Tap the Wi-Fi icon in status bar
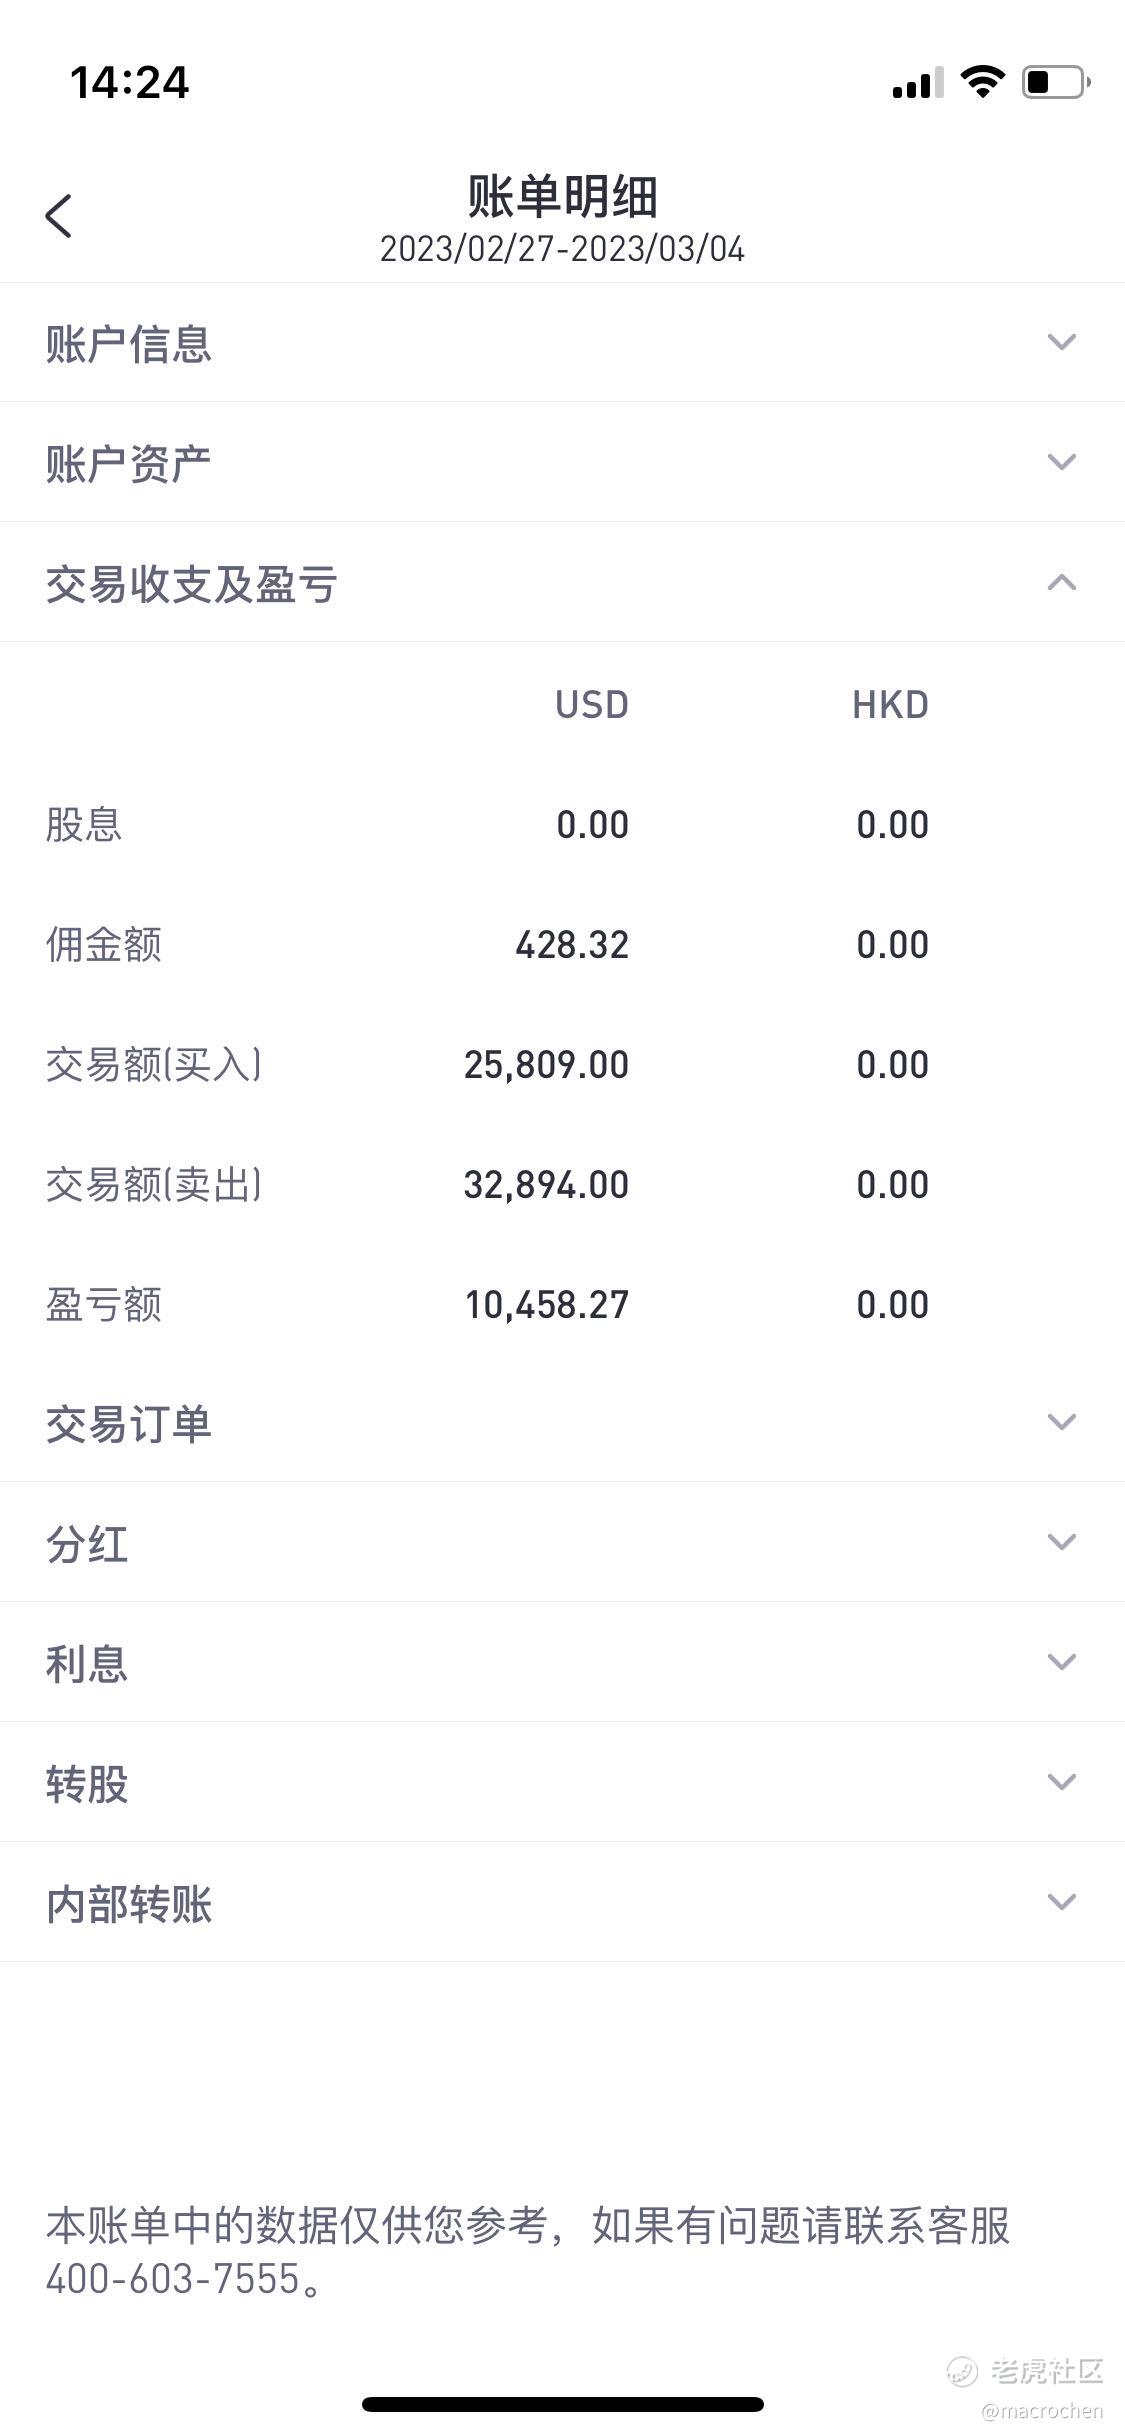This screenshot has height=2436, width=1125. click(x=982, y=82)
